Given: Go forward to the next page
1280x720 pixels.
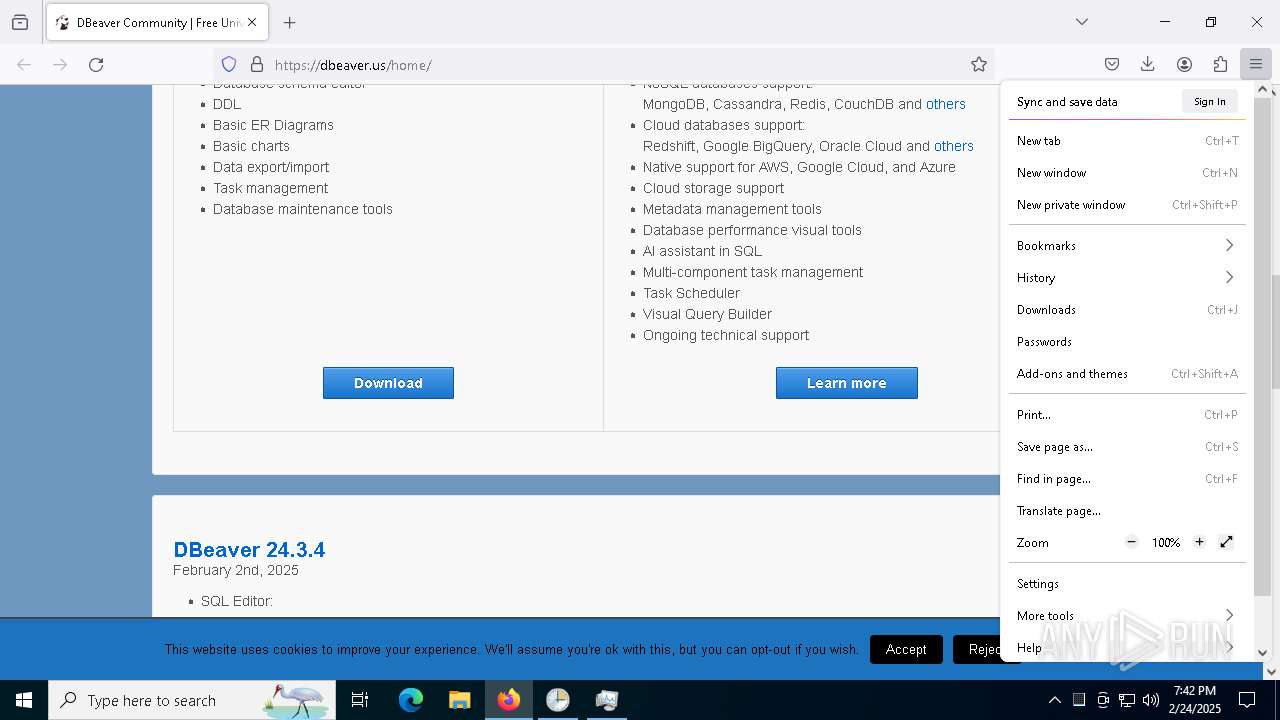Looking at the screenshot, I should point(60,64).
